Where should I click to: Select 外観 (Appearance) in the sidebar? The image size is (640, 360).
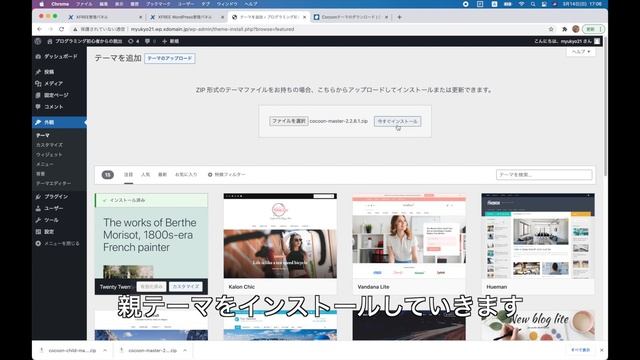point(59,122)
